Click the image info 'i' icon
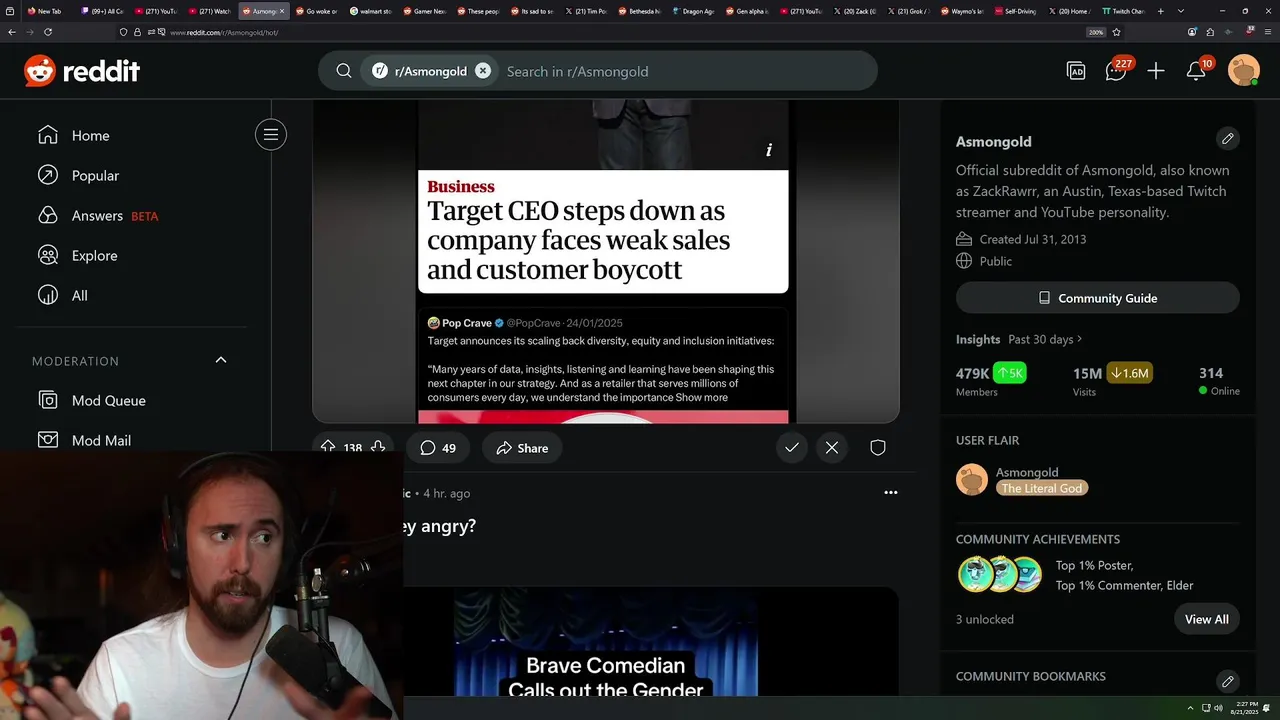Screen dimensions: 1280x720 (769, 150)
